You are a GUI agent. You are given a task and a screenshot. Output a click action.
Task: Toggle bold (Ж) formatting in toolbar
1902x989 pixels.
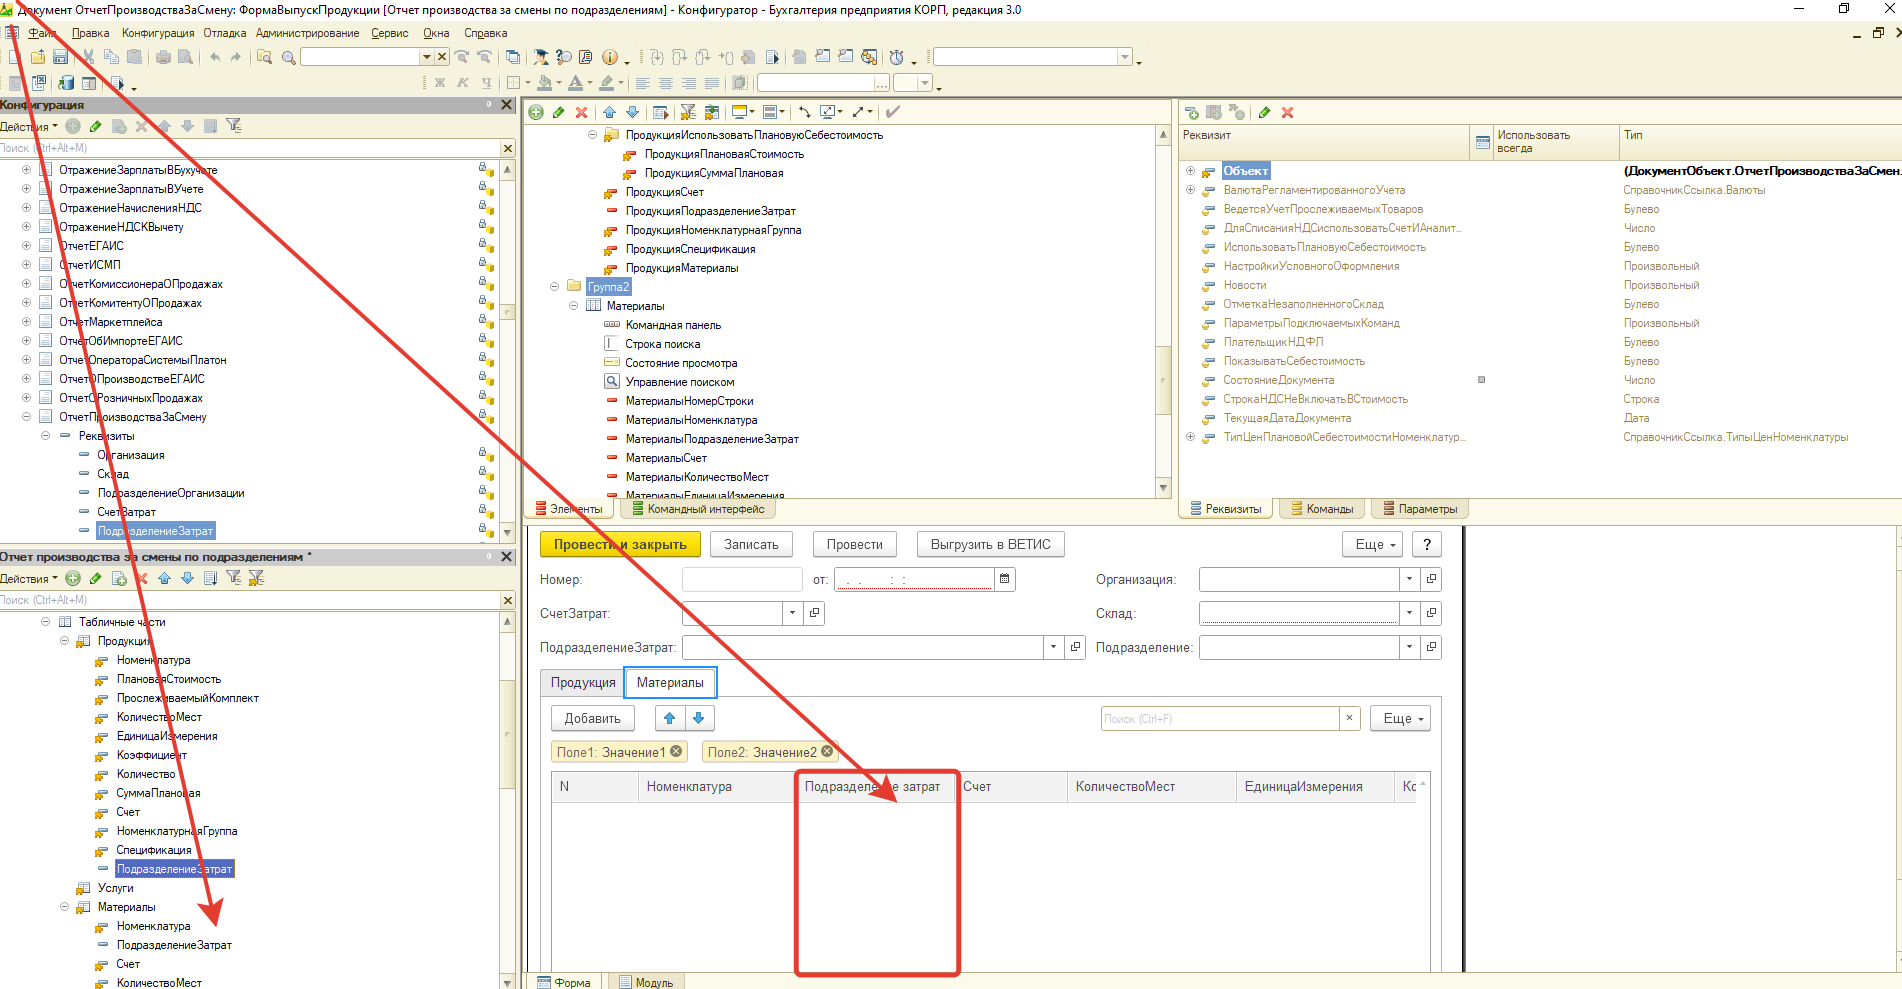pyautogui.click(x=440, y=83)
